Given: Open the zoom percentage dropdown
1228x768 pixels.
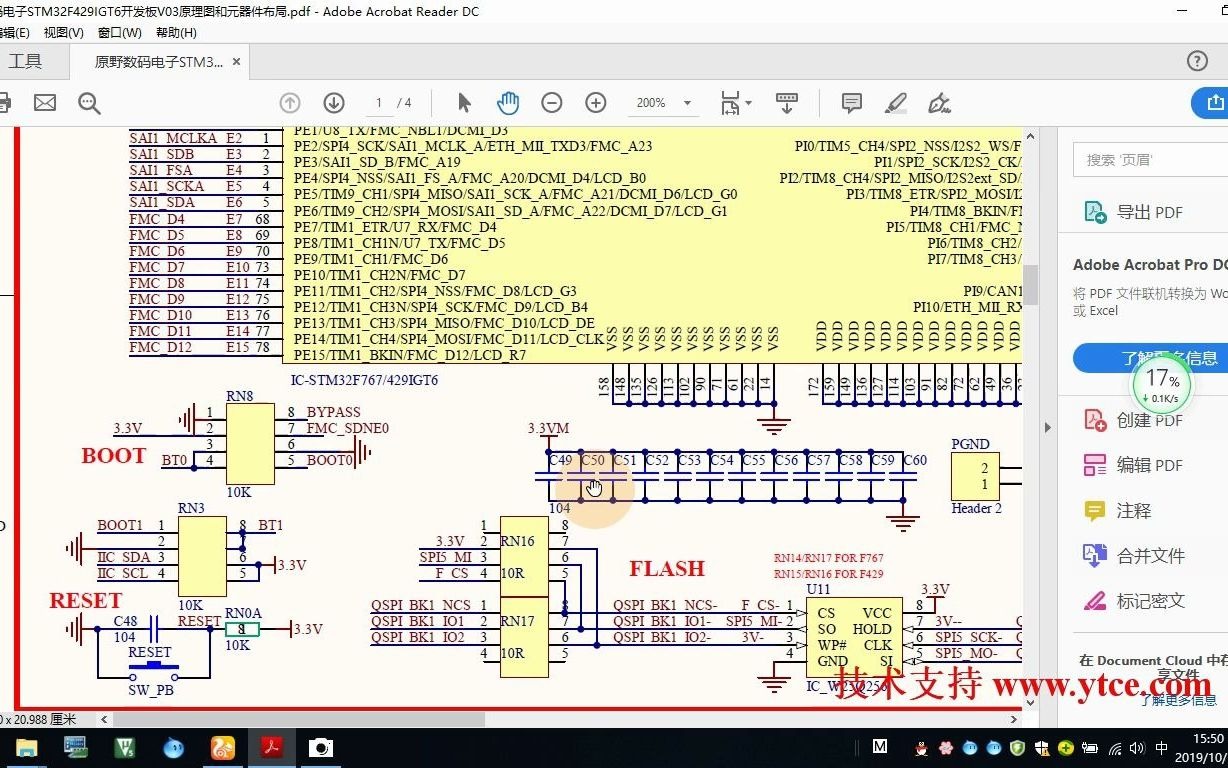Looking at the screenshot, I should [686, 102].
